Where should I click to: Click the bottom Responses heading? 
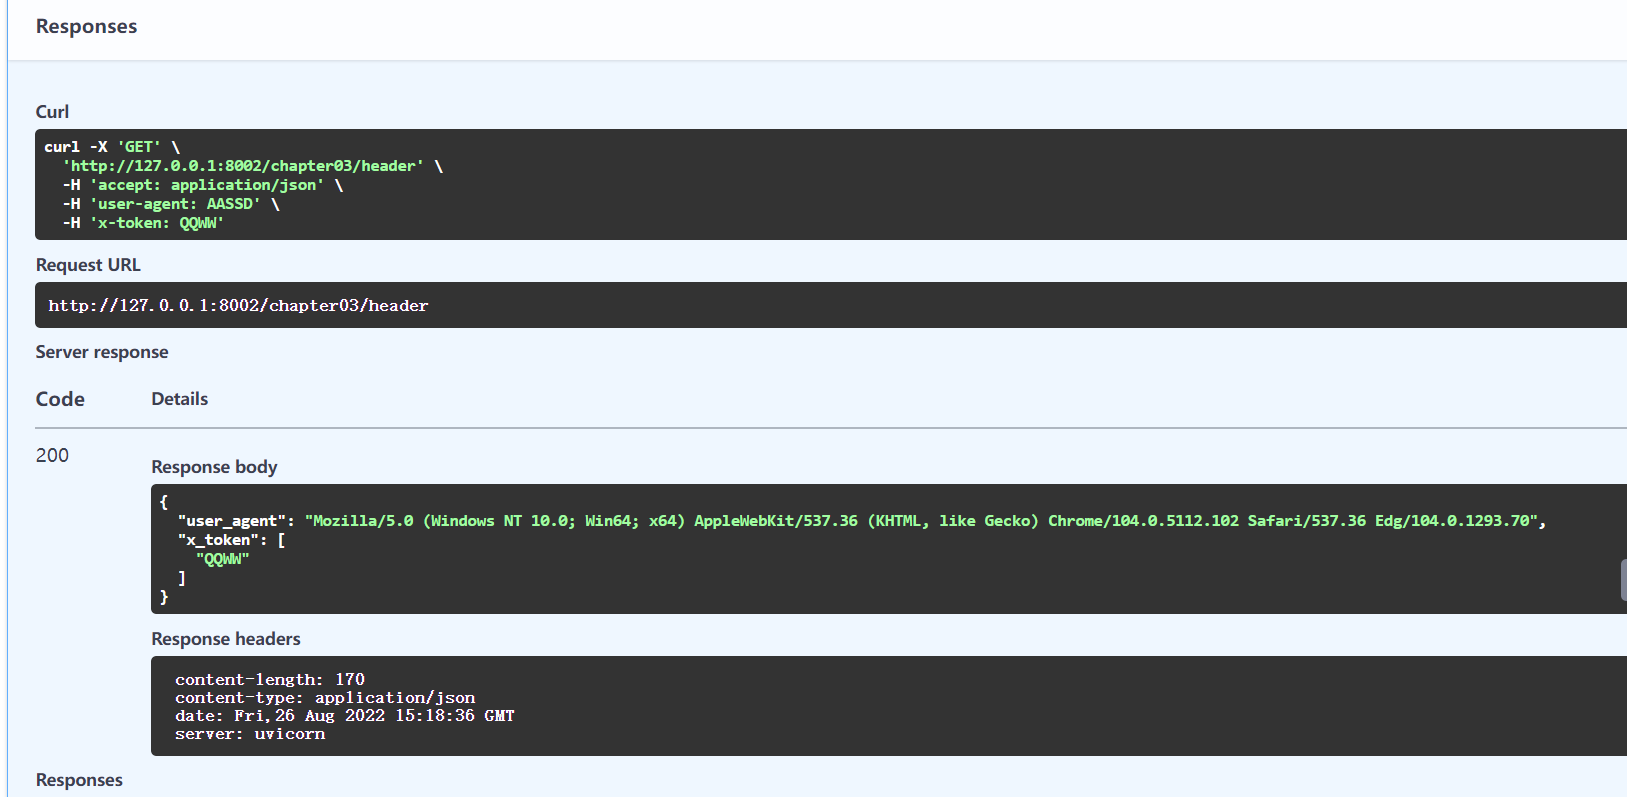click(79, 780)
